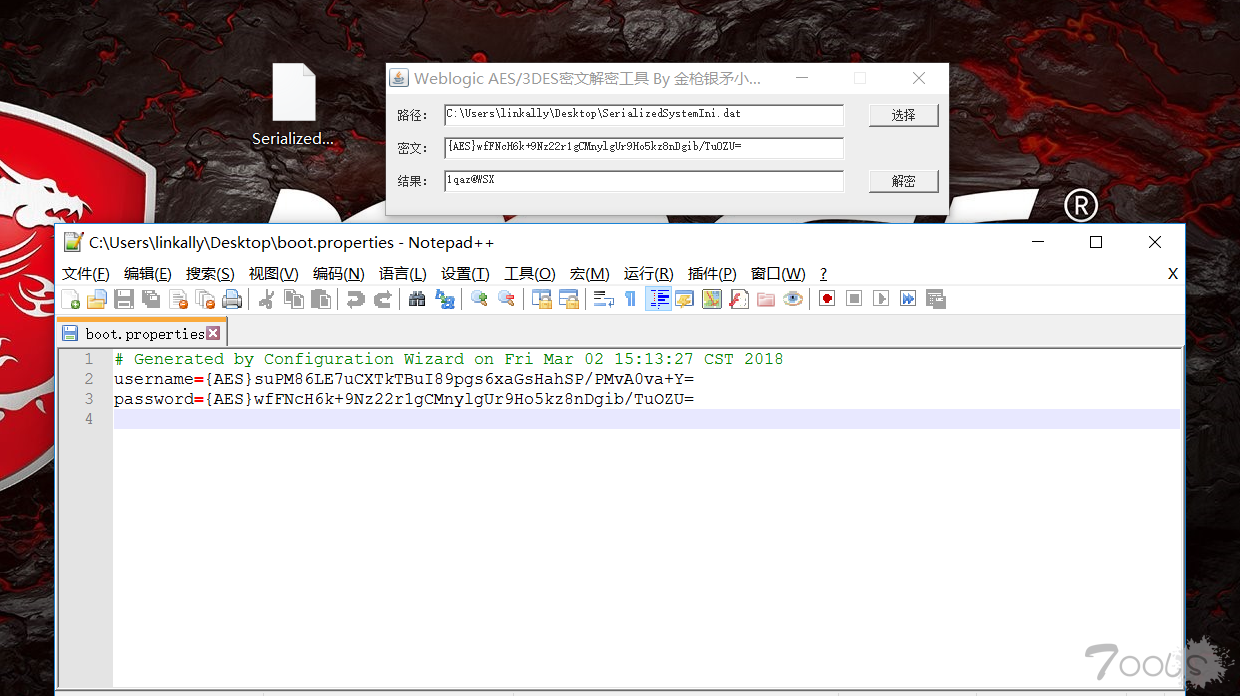This screenshot has width=1240, height=696.
Task: Click line number 4 in the margin
Action: [x=89, y=419]
